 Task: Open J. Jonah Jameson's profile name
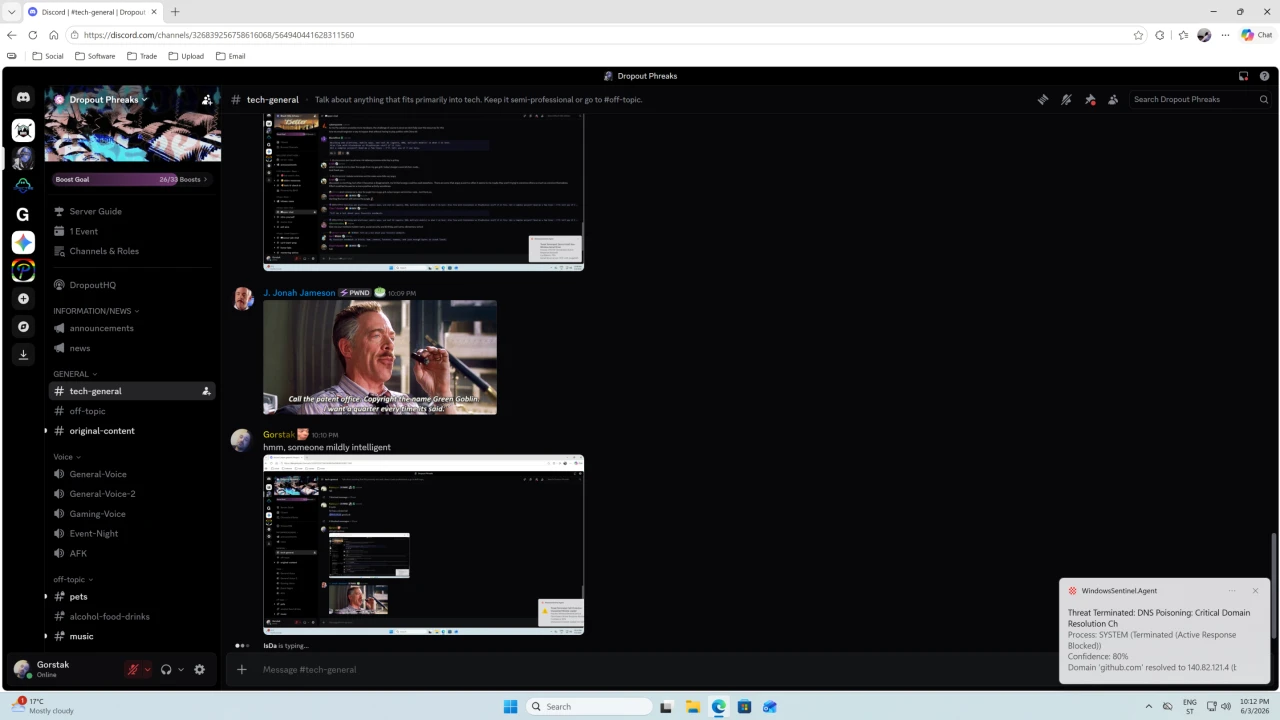pyautogui.click(x=299, y=293)
